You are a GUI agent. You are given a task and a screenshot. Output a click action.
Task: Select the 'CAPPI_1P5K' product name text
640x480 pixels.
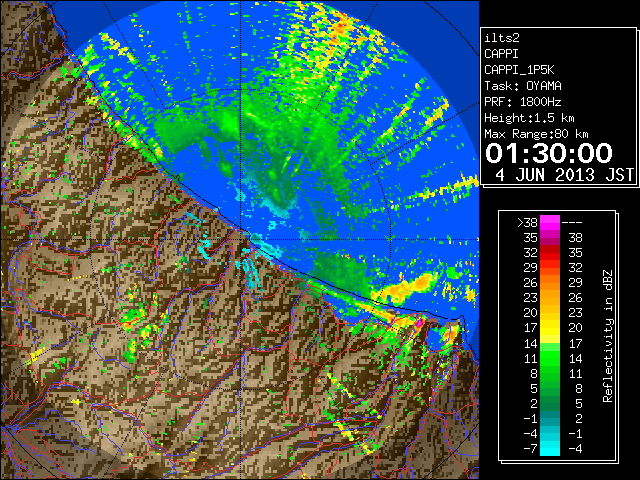point(519,70)
